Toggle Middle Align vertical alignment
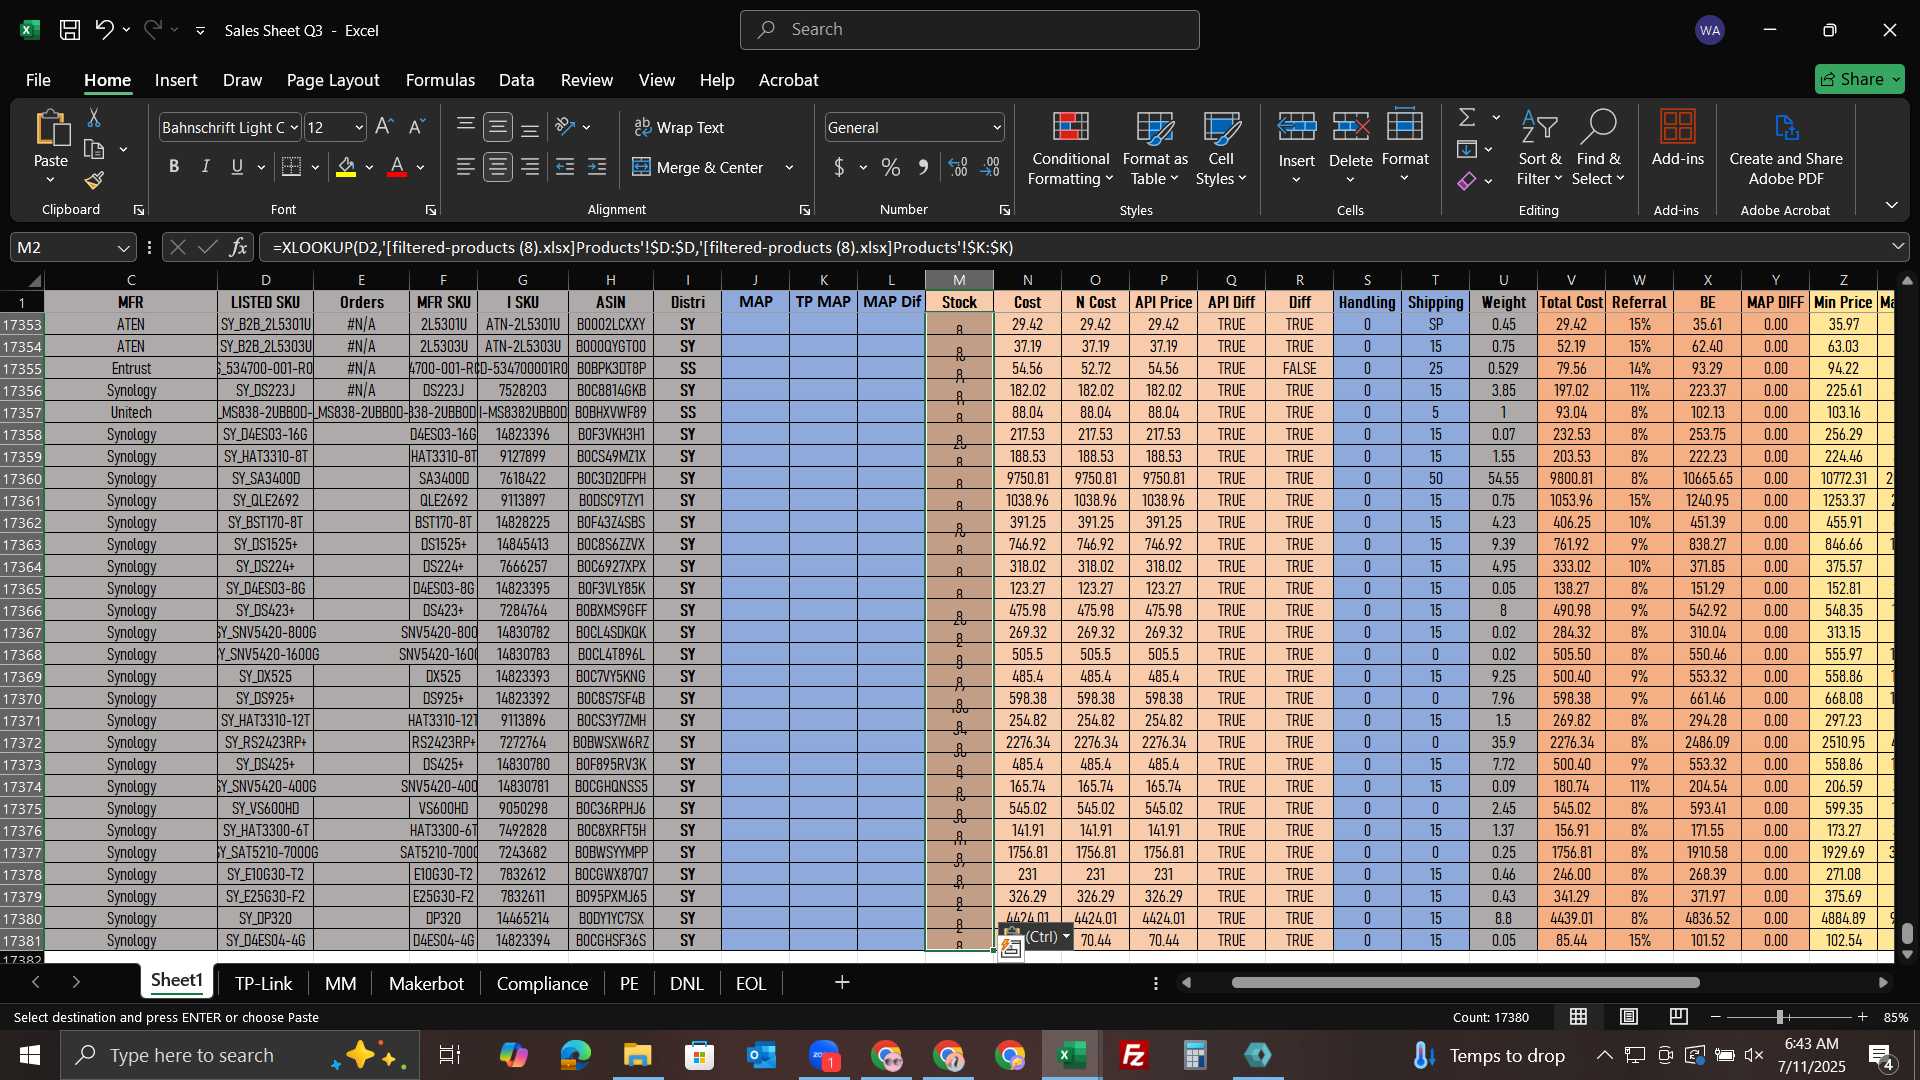This screenshot has height=1080, width=1920. pyautogui.click(x=498, y=127)
